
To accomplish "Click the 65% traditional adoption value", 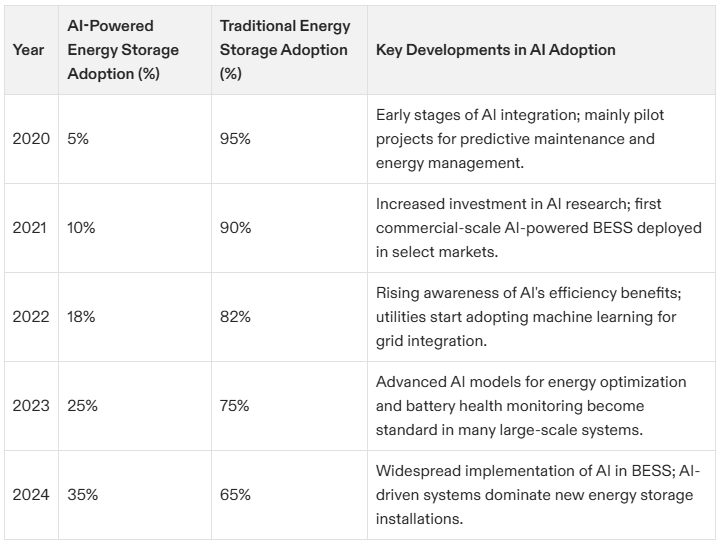I will pyautogui.click(x=235, y=495).
